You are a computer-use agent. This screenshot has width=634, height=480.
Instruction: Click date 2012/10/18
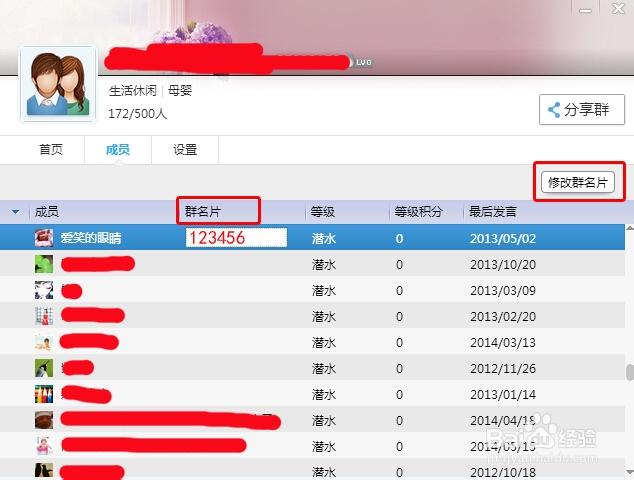coord(503,472)
